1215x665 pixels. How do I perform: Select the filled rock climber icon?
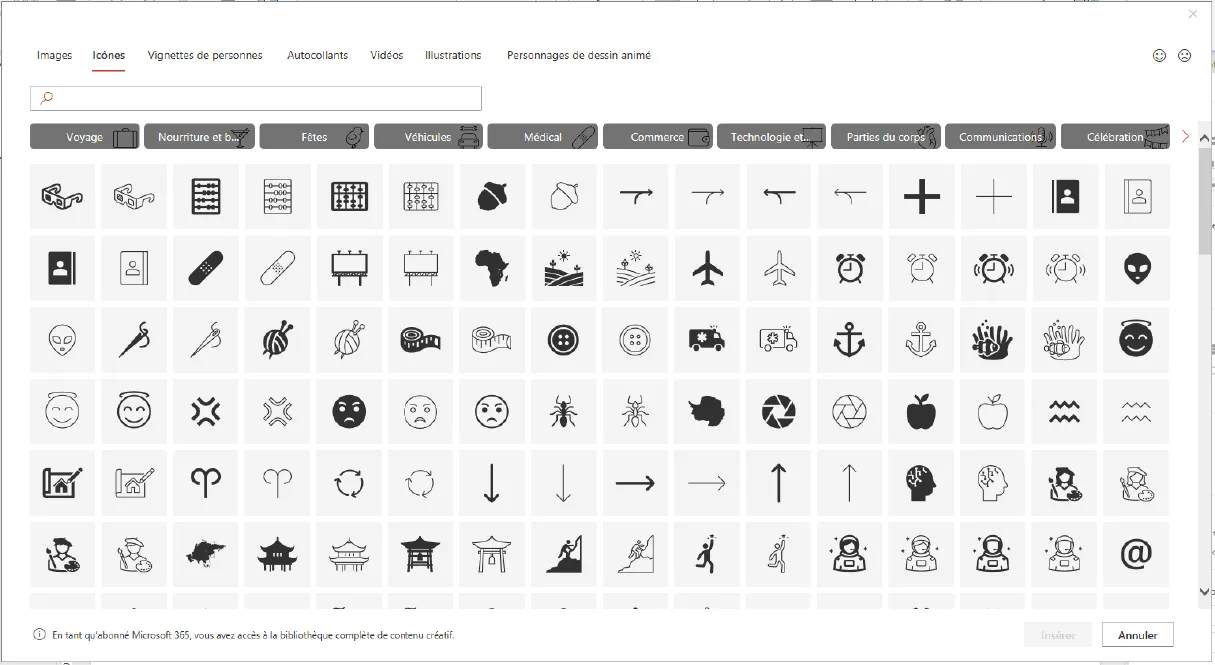point(563,554)
